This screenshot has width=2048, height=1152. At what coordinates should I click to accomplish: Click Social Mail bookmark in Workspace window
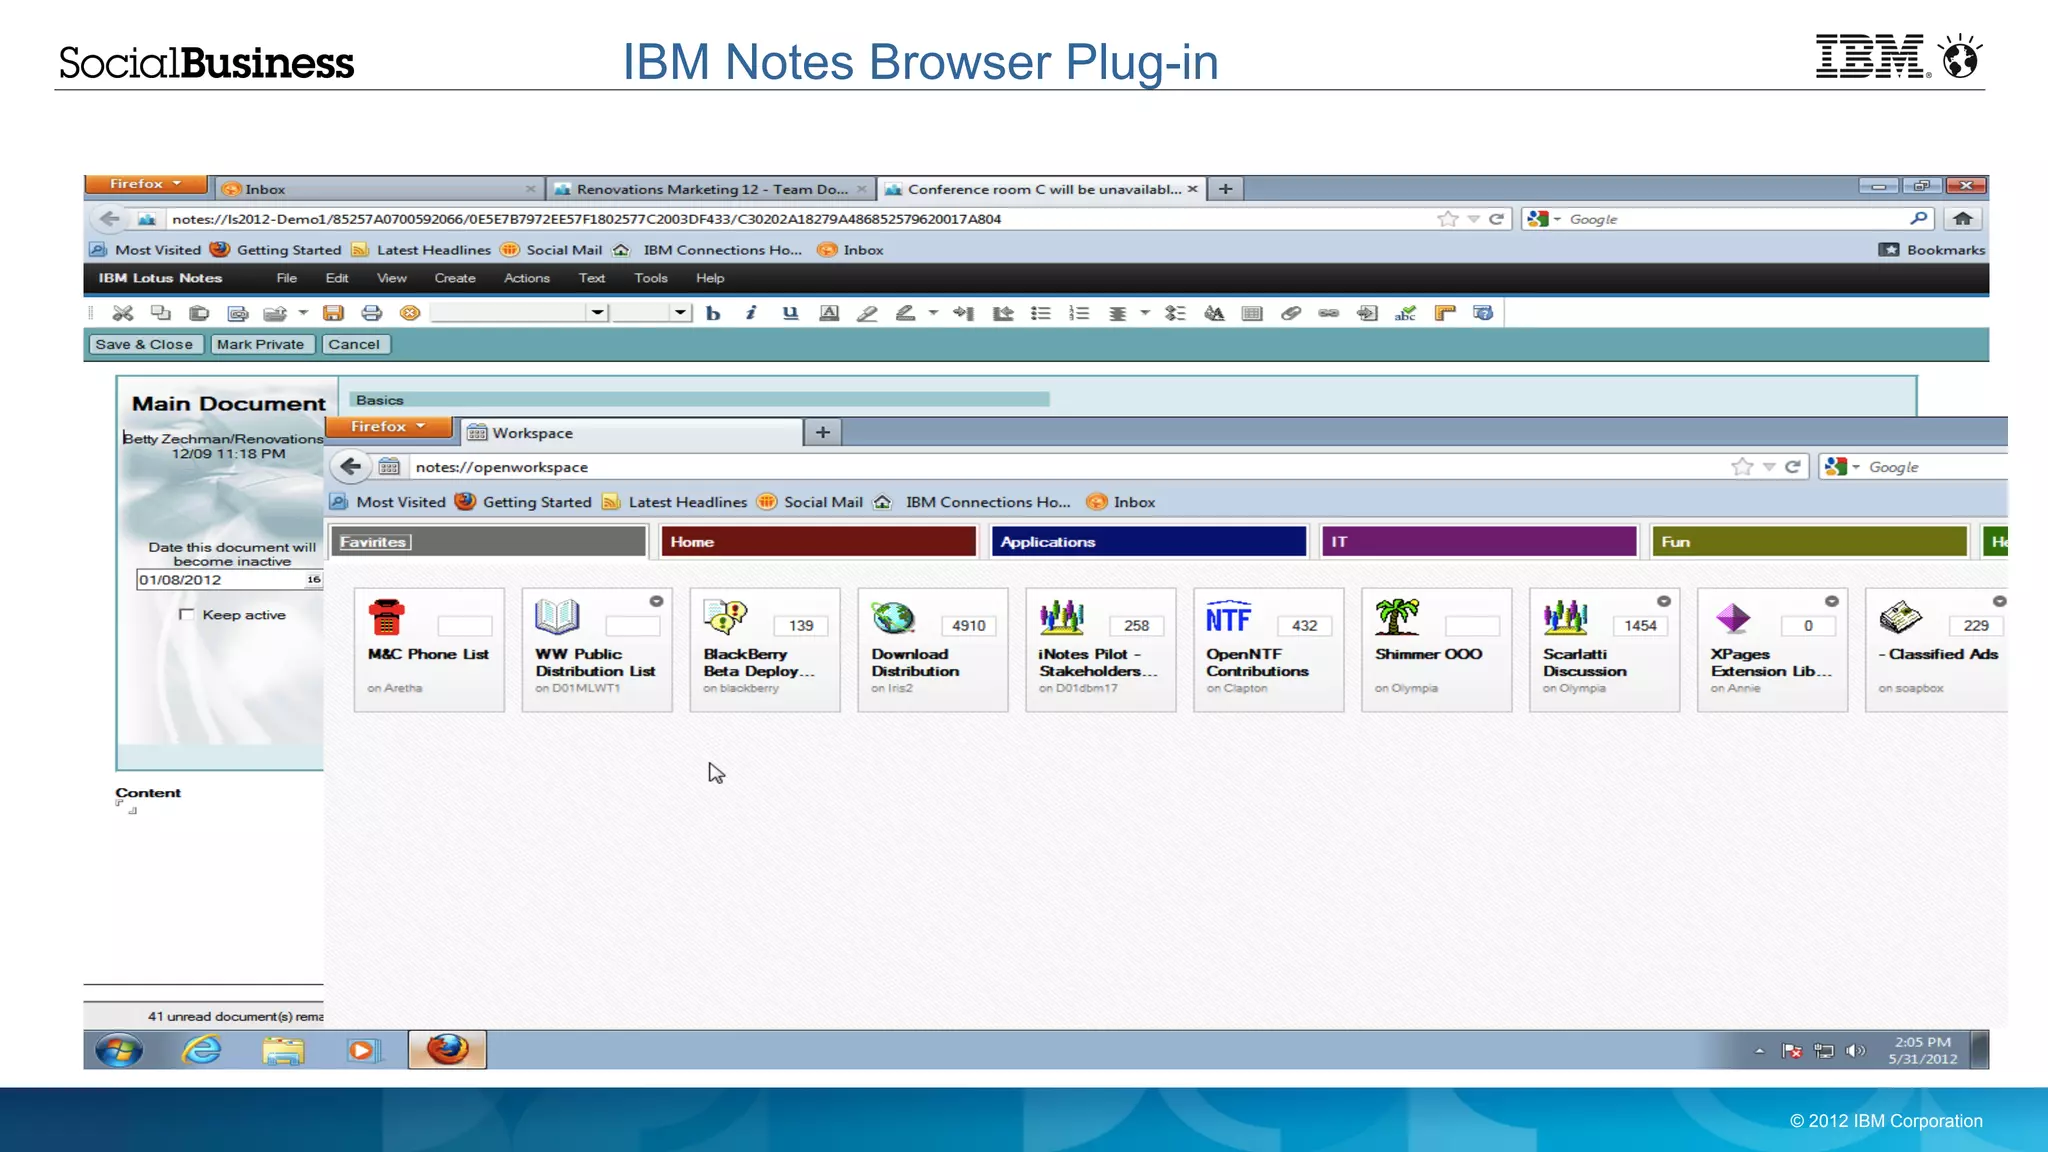tap(811, 502)
